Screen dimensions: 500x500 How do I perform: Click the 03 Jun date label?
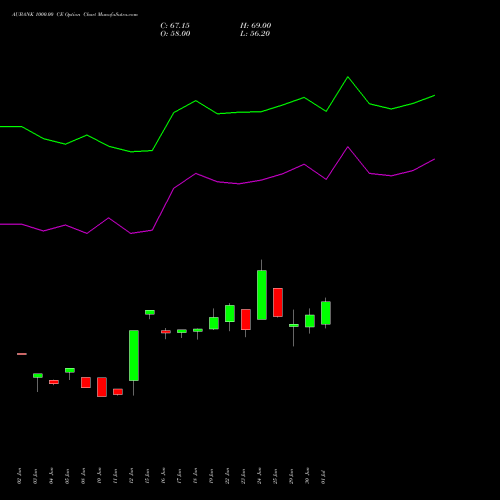coord(35,476)
